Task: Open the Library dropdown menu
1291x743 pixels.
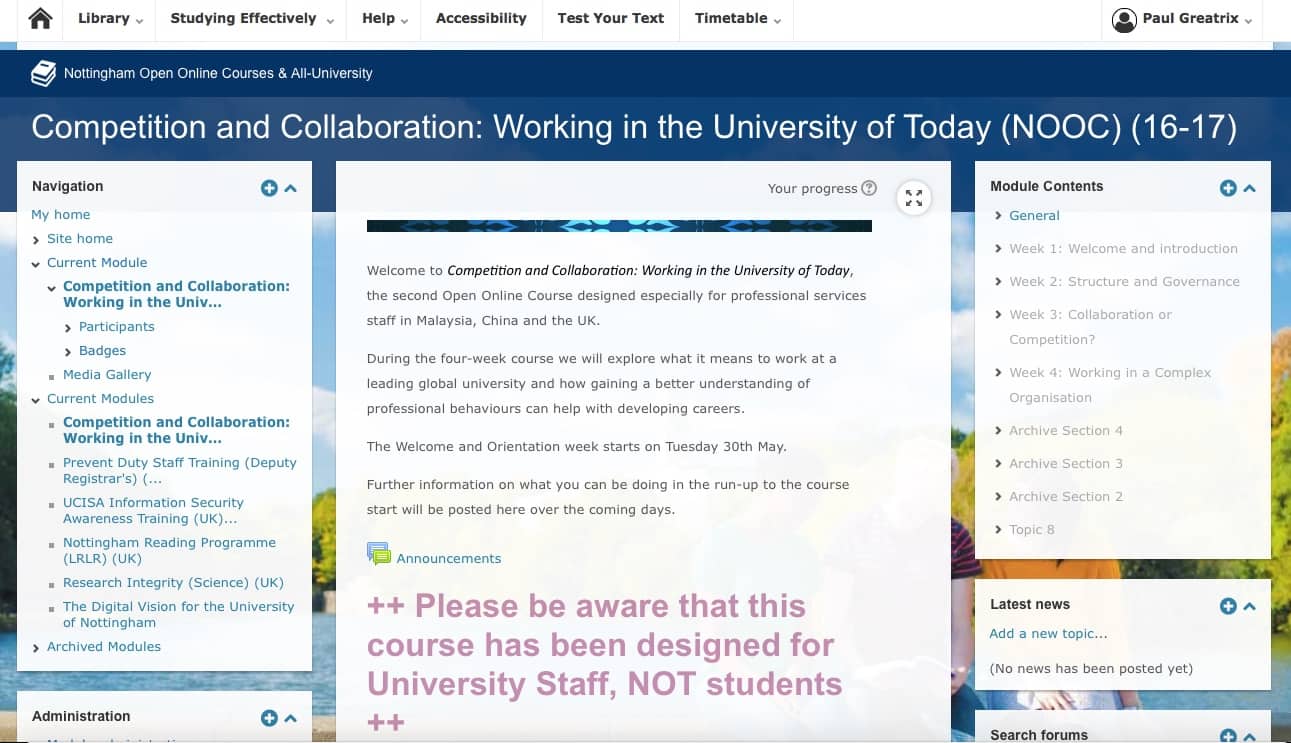Action: pyautogui.click(x=110, y=19)
